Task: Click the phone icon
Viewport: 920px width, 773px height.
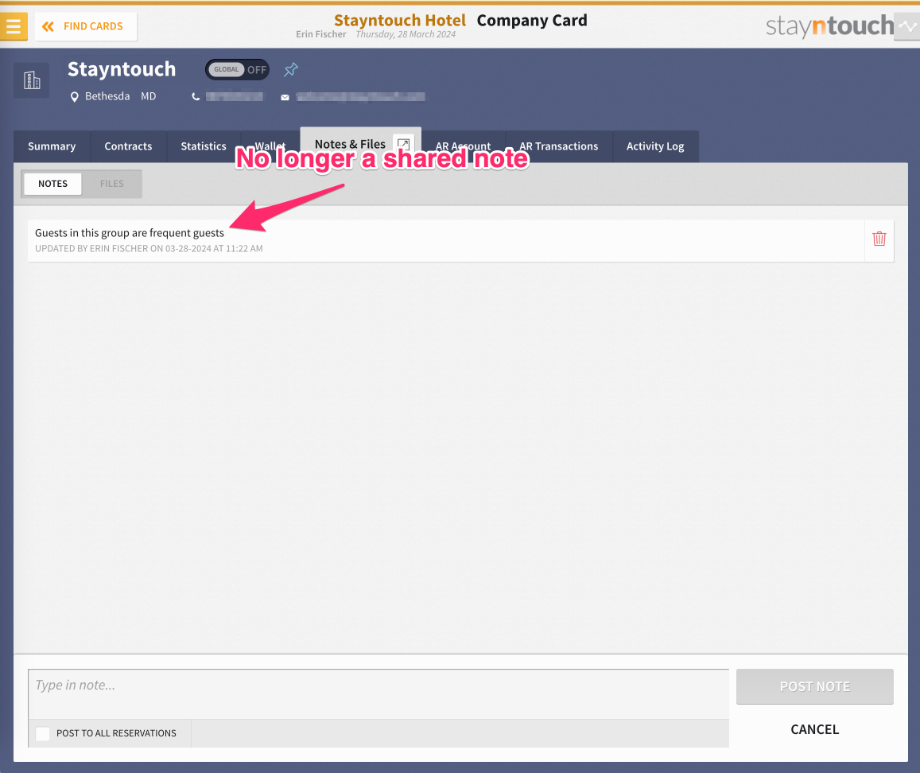Action: pos(196,97)
